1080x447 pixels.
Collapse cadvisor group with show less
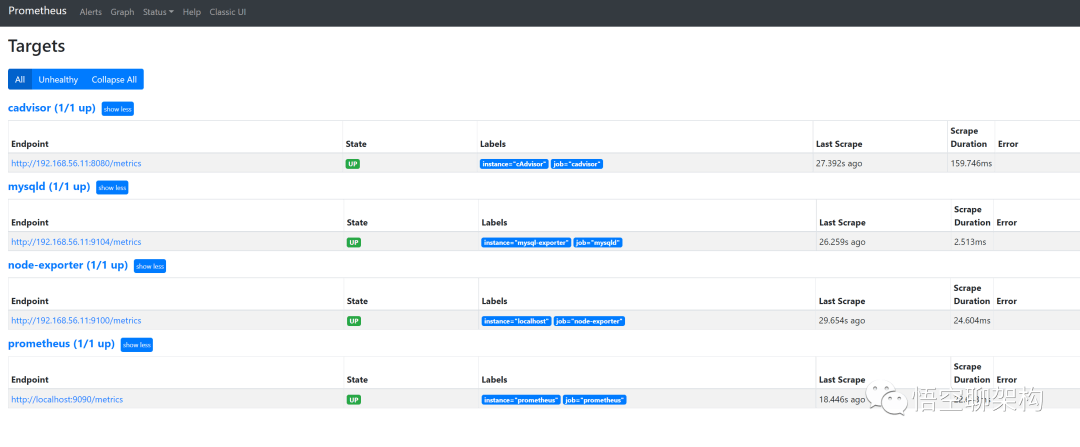pyautogui.click(x=118, y=109)
